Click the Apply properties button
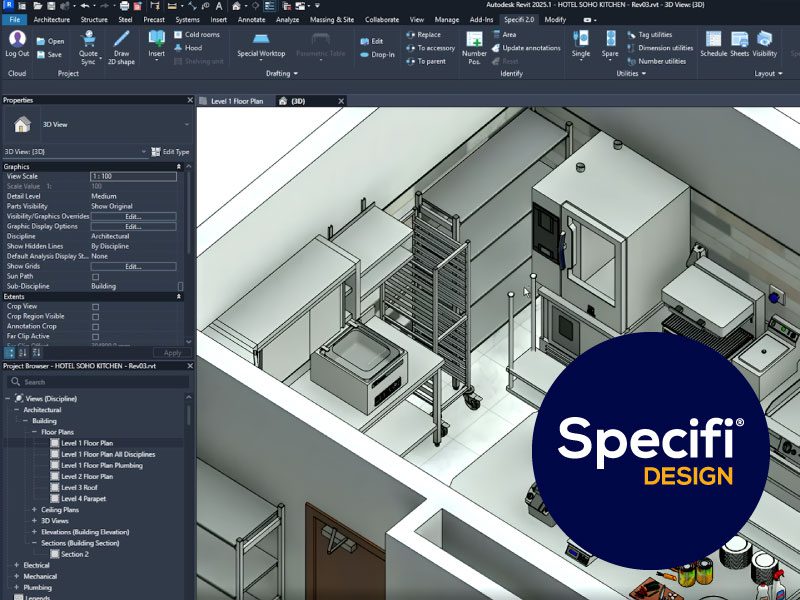Image resolution: width=800 pixels, height=600 pixels. (172, 353)
